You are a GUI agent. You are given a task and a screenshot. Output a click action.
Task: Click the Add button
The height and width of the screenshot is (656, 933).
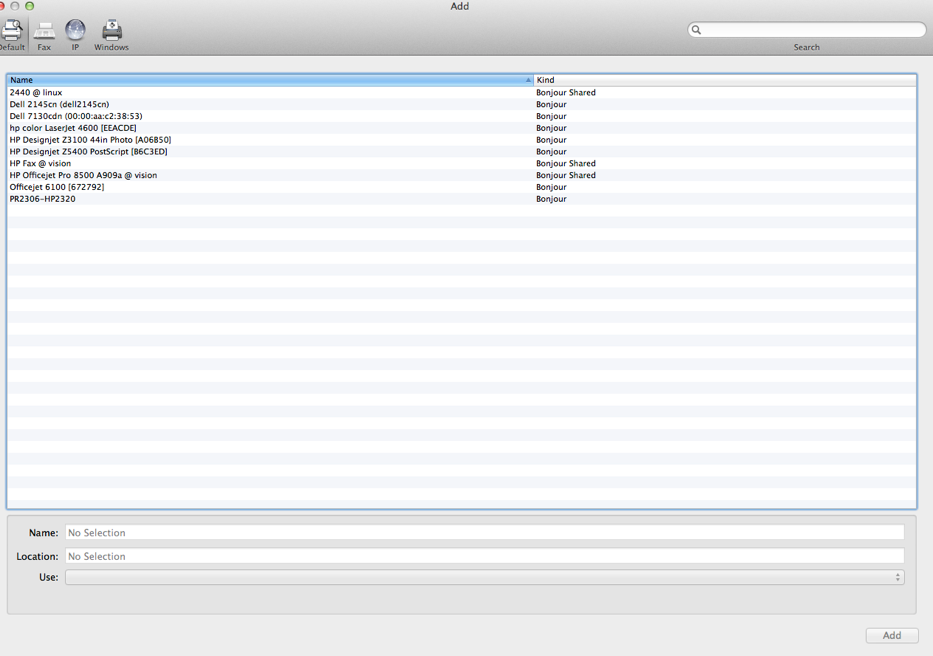(891, 635)
